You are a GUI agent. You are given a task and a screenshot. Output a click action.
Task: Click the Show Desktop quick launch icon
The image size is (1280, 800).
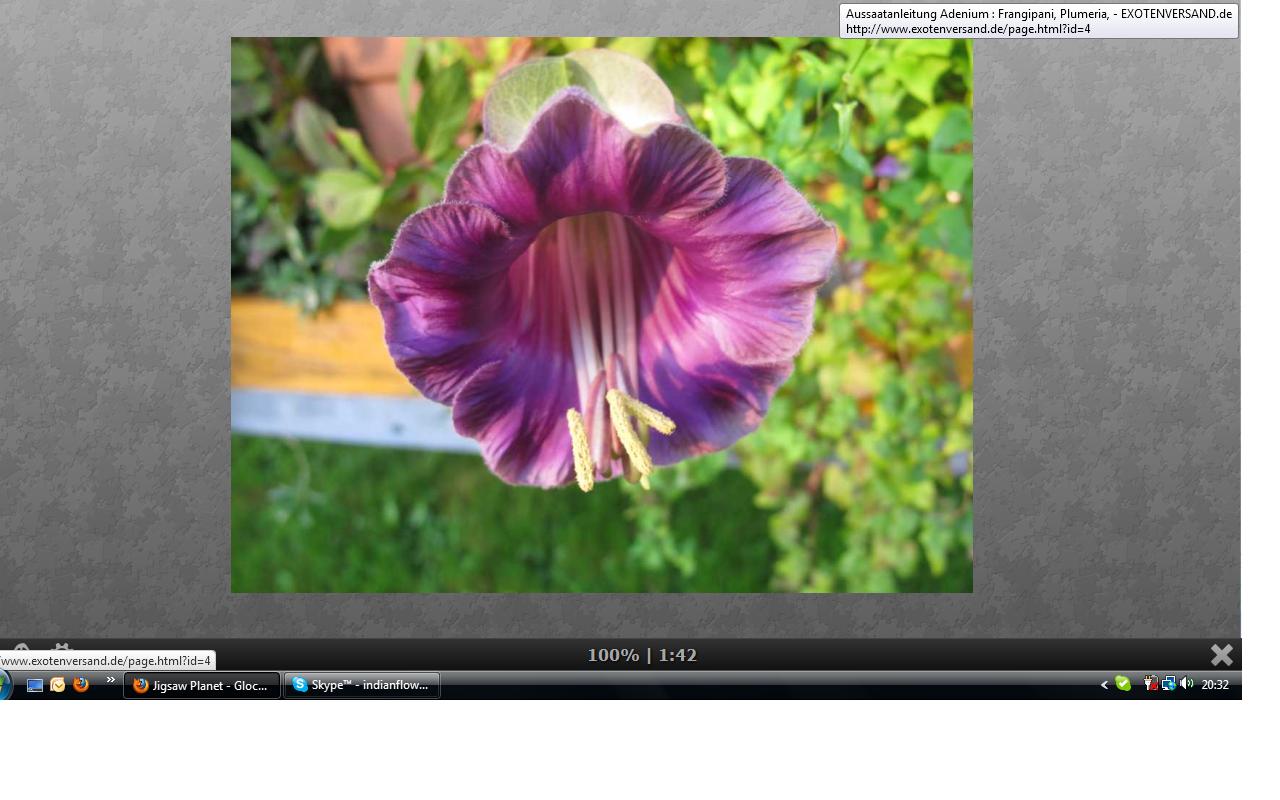(x=35, y=685)
